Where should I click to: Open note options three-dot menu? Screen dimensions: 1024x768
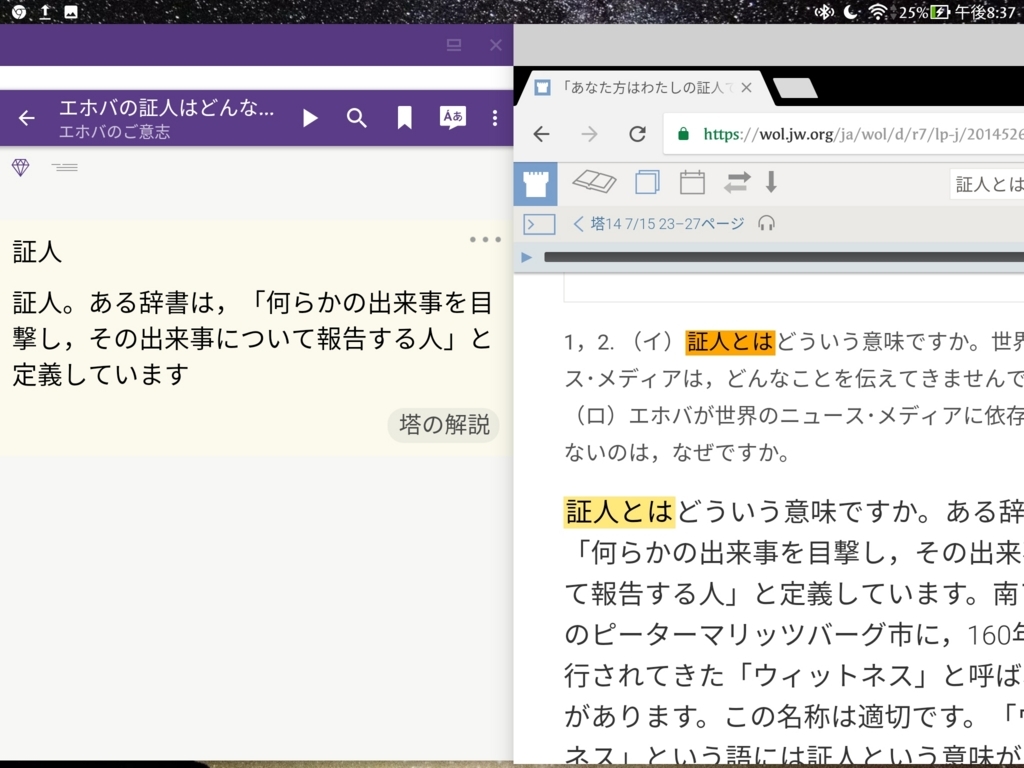pos(485,240)
